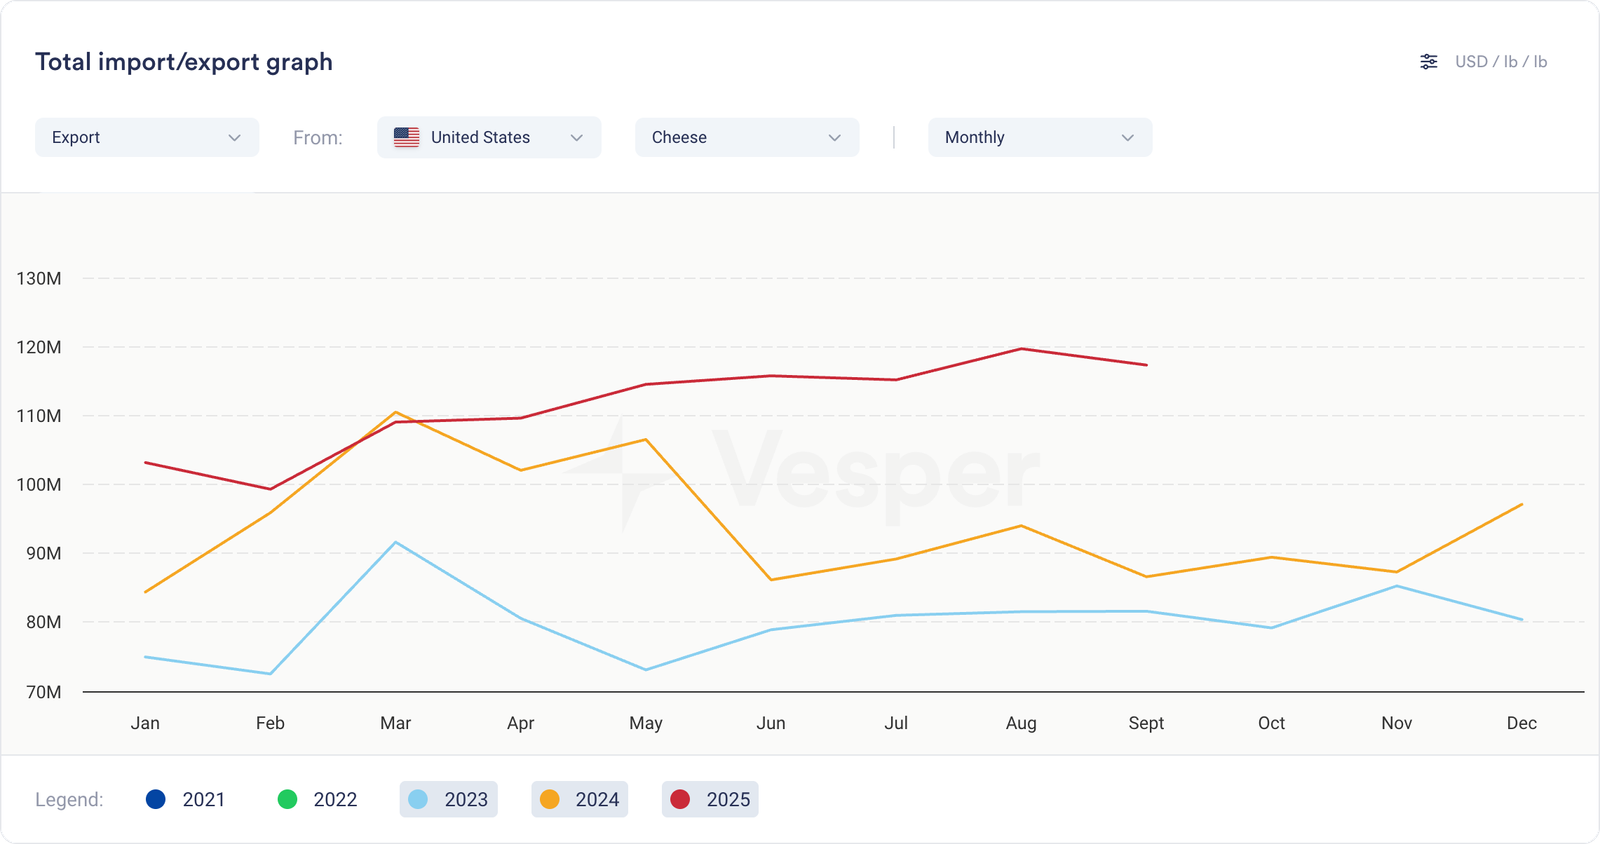
Task: Toggle the 2024 series label off
Action: [x=597, y=799]
